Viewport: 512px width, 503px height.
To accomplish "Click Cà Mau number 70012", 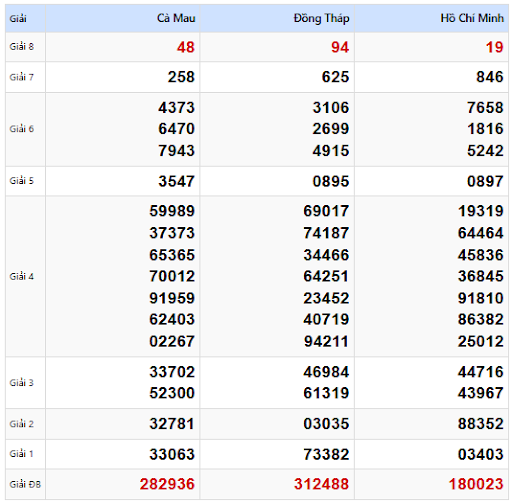I will tap(172, 276).
